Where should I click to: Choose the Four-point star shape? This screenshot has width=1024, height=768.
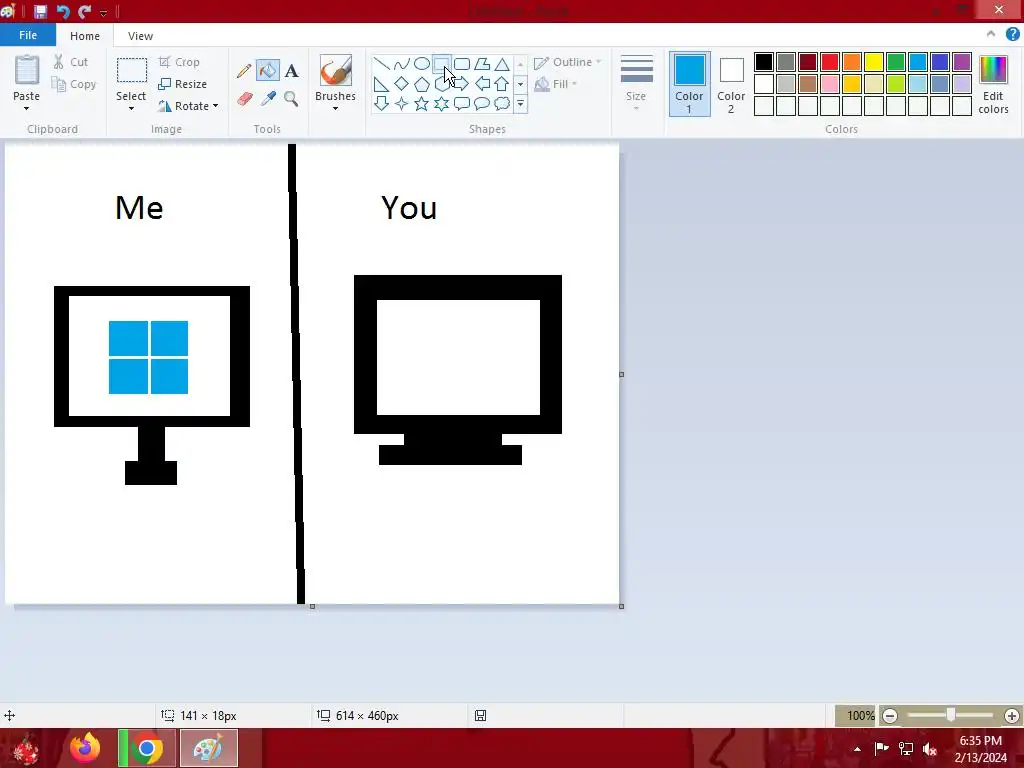pos(402,103)
